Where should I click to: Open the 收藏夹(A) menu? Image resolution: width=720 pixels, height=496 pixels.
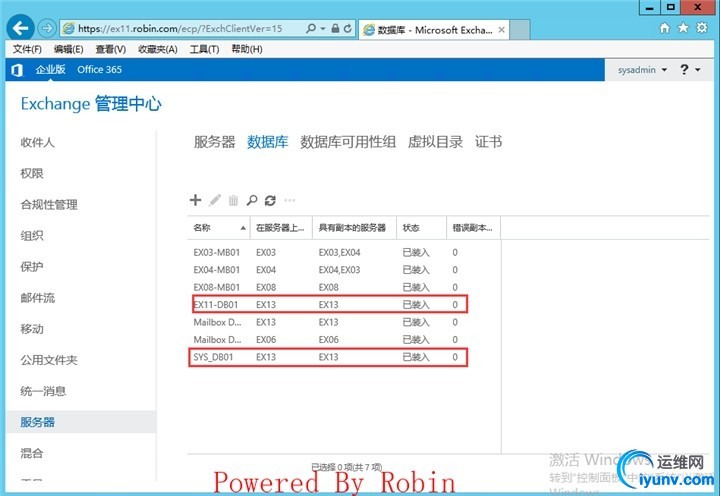pyautogui.click(x=158, y=49)
